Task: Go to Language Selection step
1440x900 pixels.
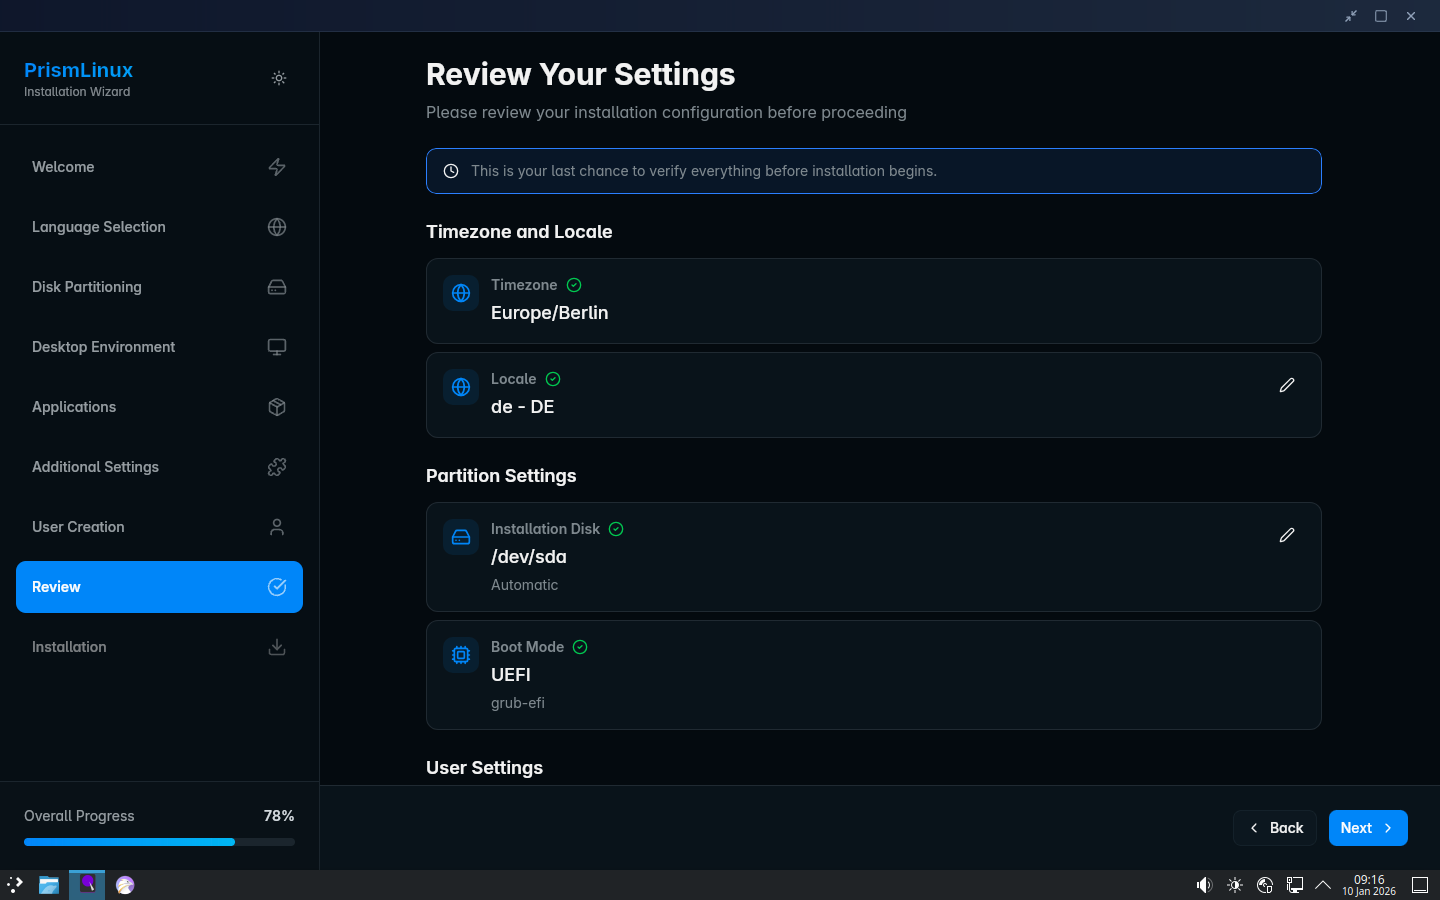Action: pyautogui.click(x=159, y=227)
